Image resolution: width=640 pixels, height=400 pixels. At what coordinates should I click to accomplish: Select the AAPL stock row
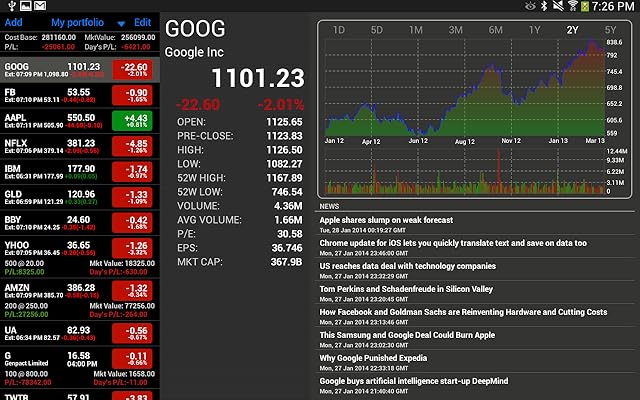coord(80,121)
